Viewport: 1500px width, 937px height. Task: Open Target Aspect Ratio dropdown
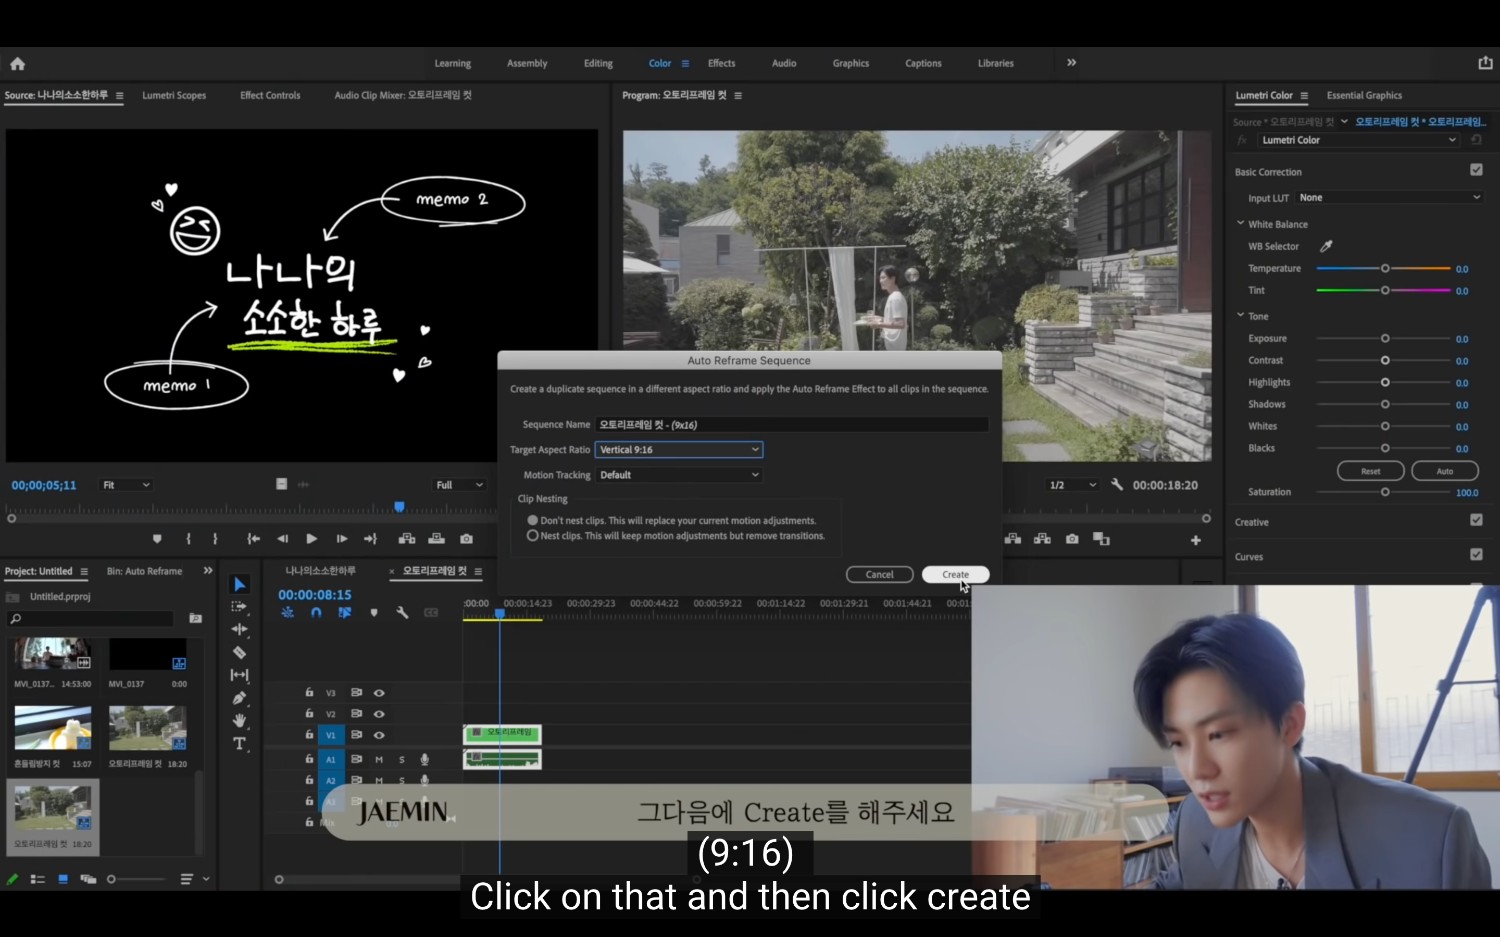[679, 450]
